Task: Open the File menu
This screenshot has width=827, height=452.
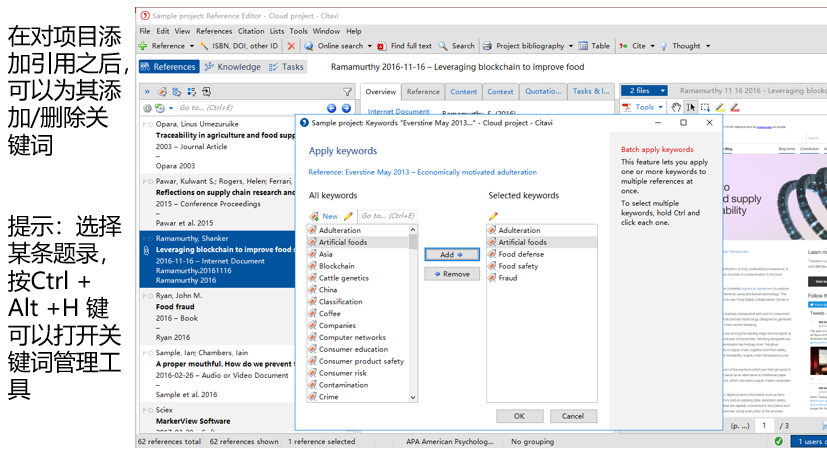Action: pos(145,31)
